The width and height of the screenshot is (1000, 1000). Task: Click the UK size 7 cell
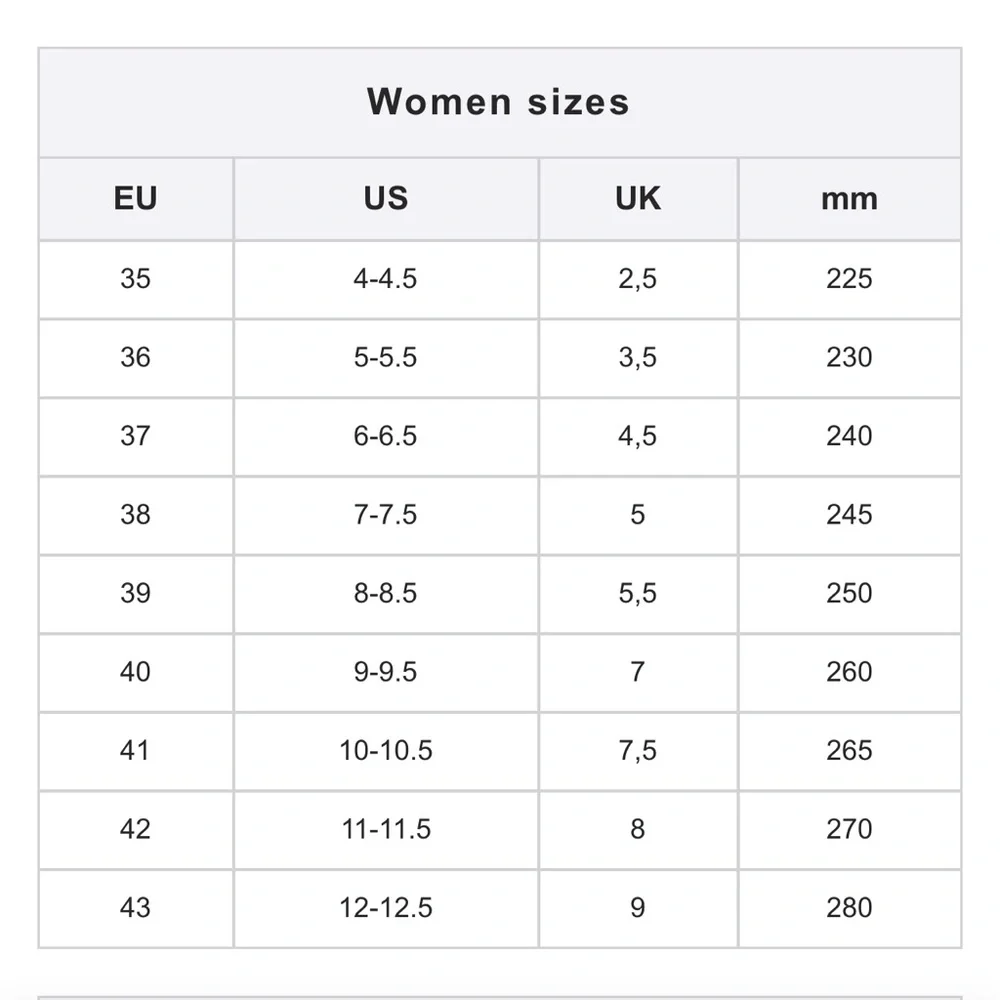coord(637,672)
